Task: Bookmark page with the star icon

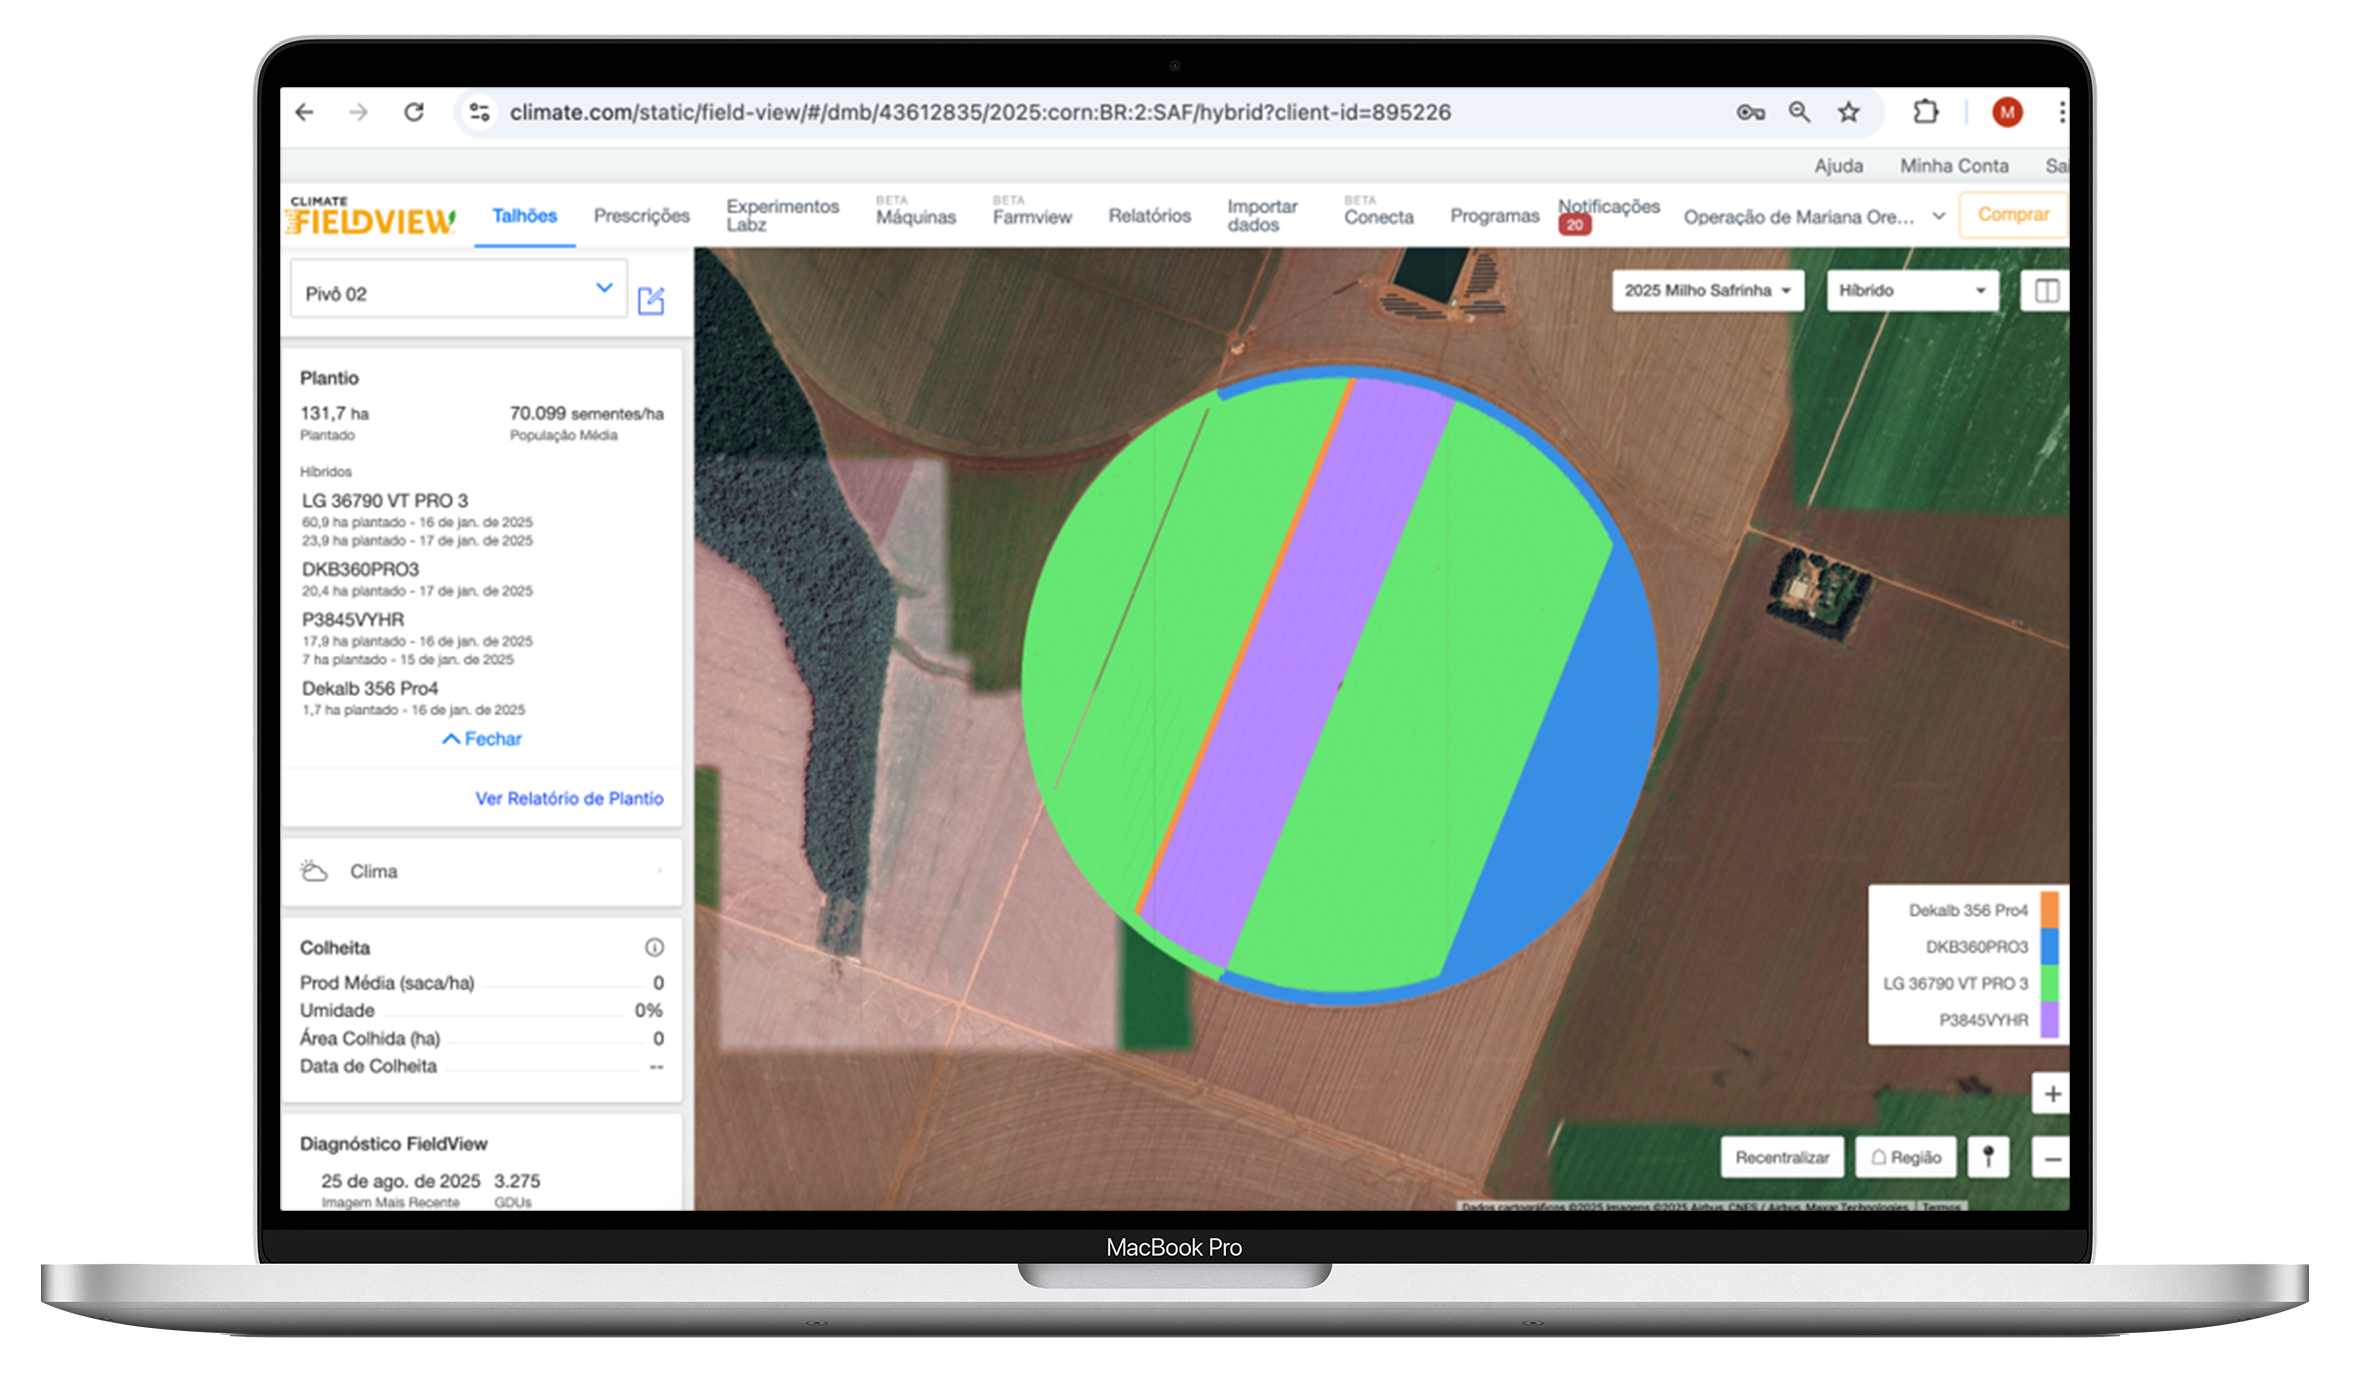Action: 1849,112
